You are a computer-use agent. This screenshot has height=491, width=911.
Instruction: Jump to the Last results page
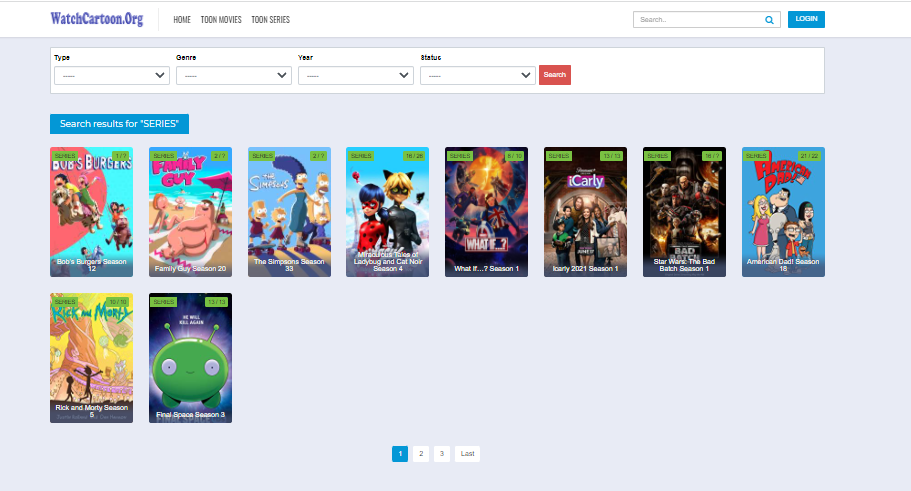pos(467,454)
